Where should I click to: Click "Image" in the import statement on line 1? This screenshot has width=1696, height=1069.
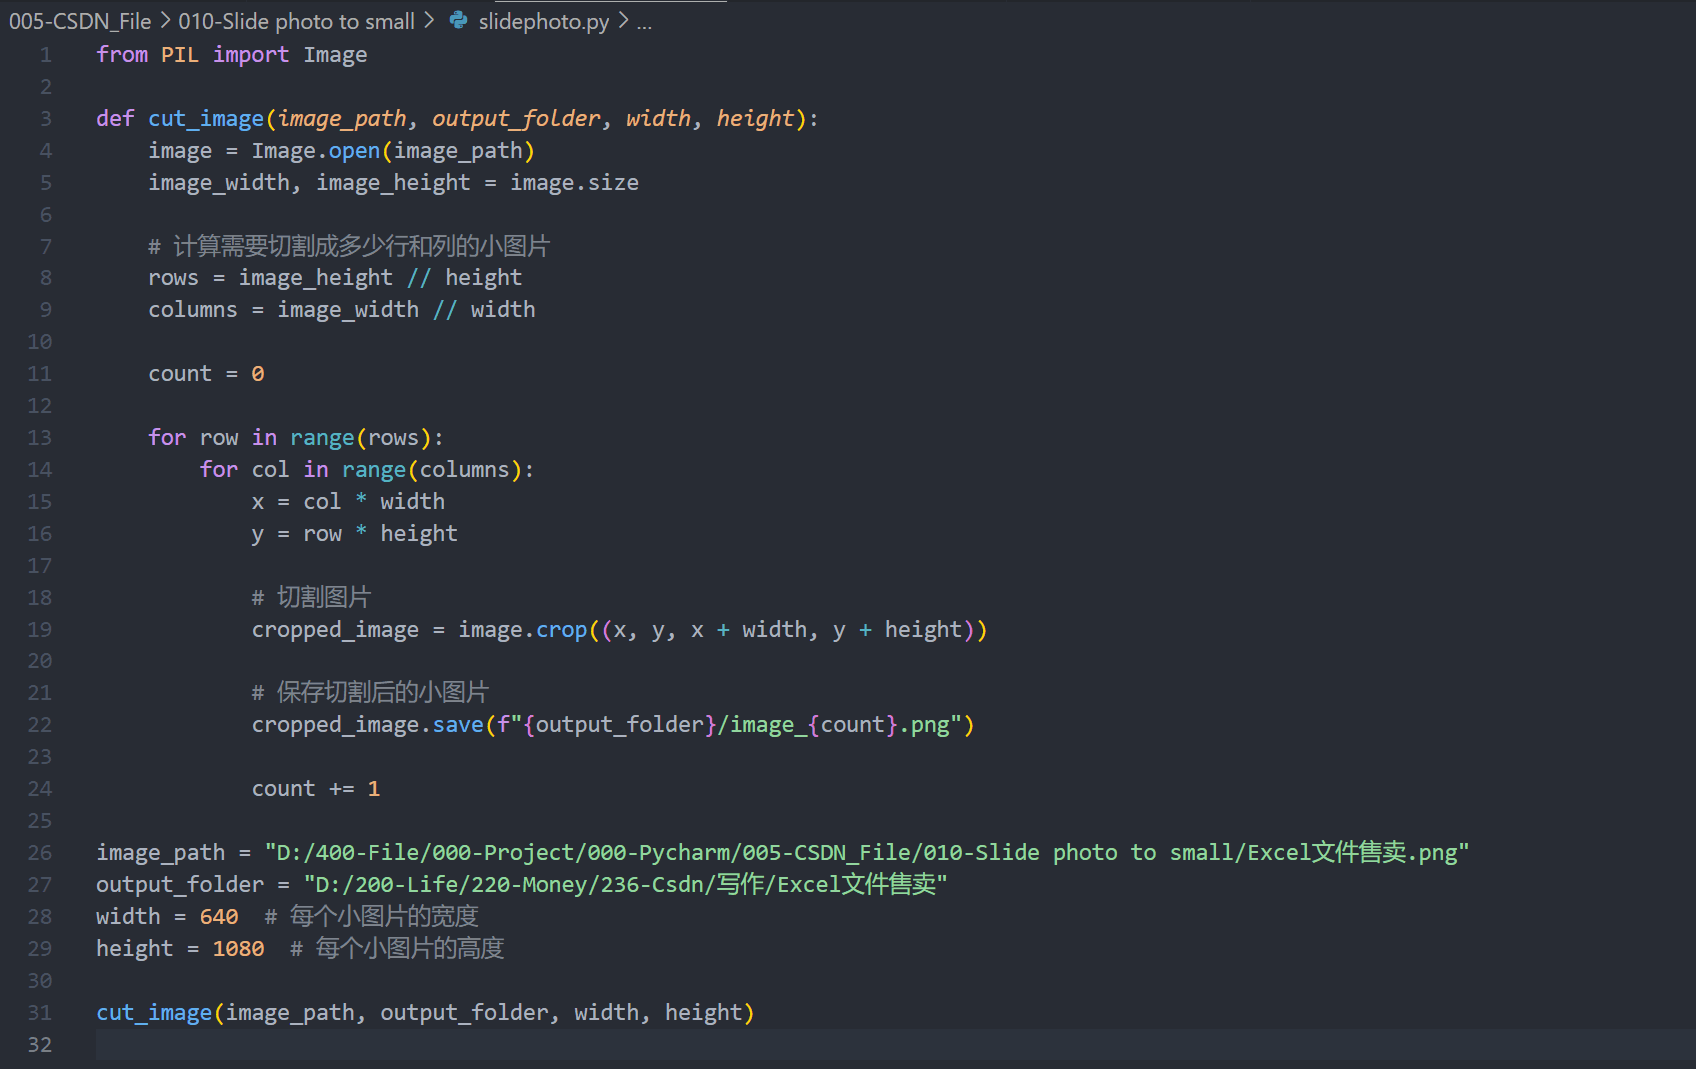(335, 55)
